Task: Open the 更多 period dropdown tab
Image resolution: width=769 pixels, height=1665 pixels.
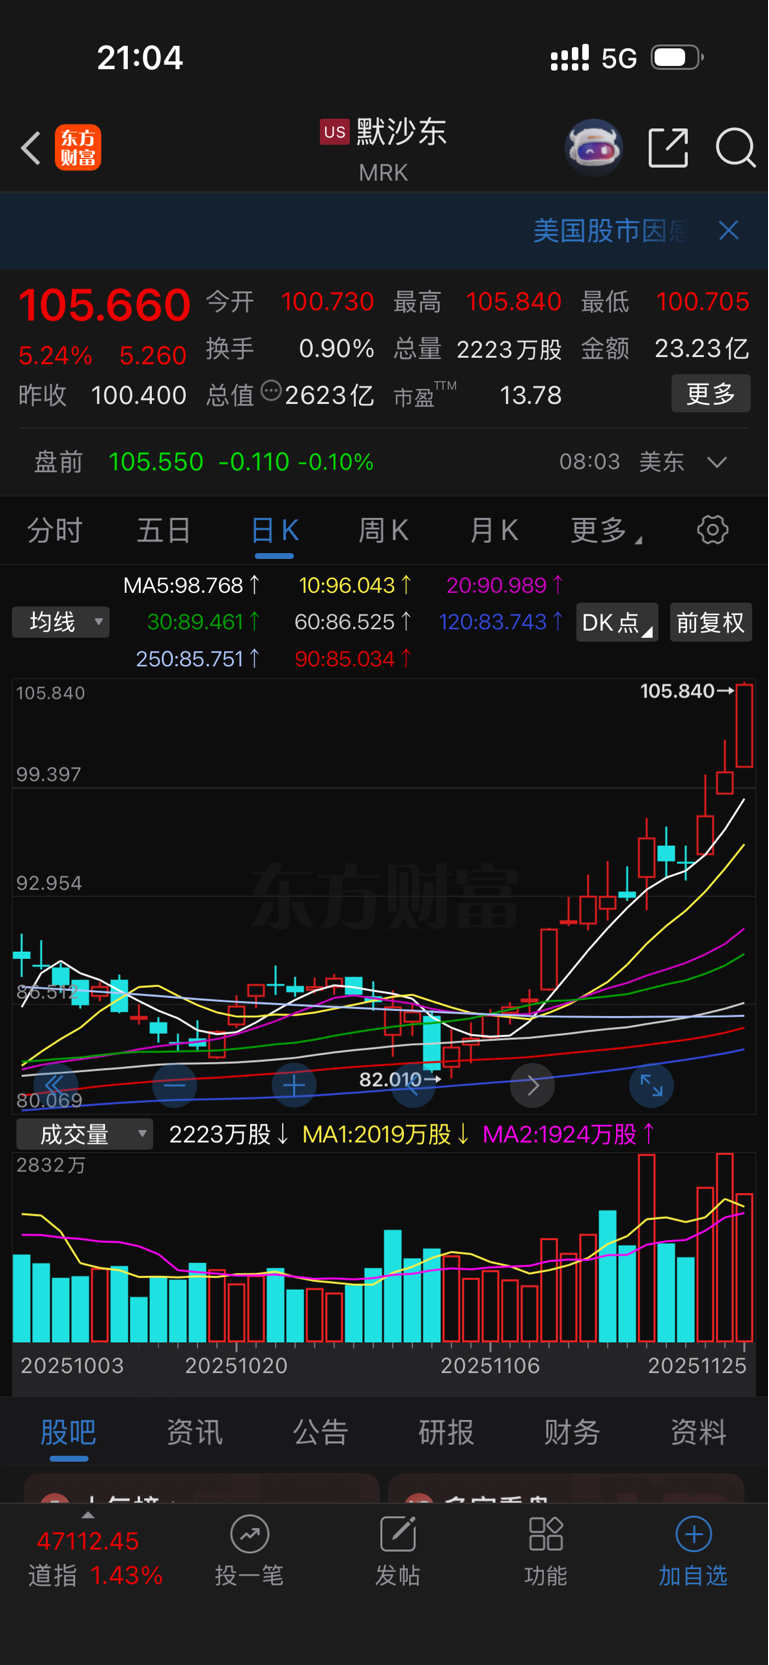Action: point(605,530)
